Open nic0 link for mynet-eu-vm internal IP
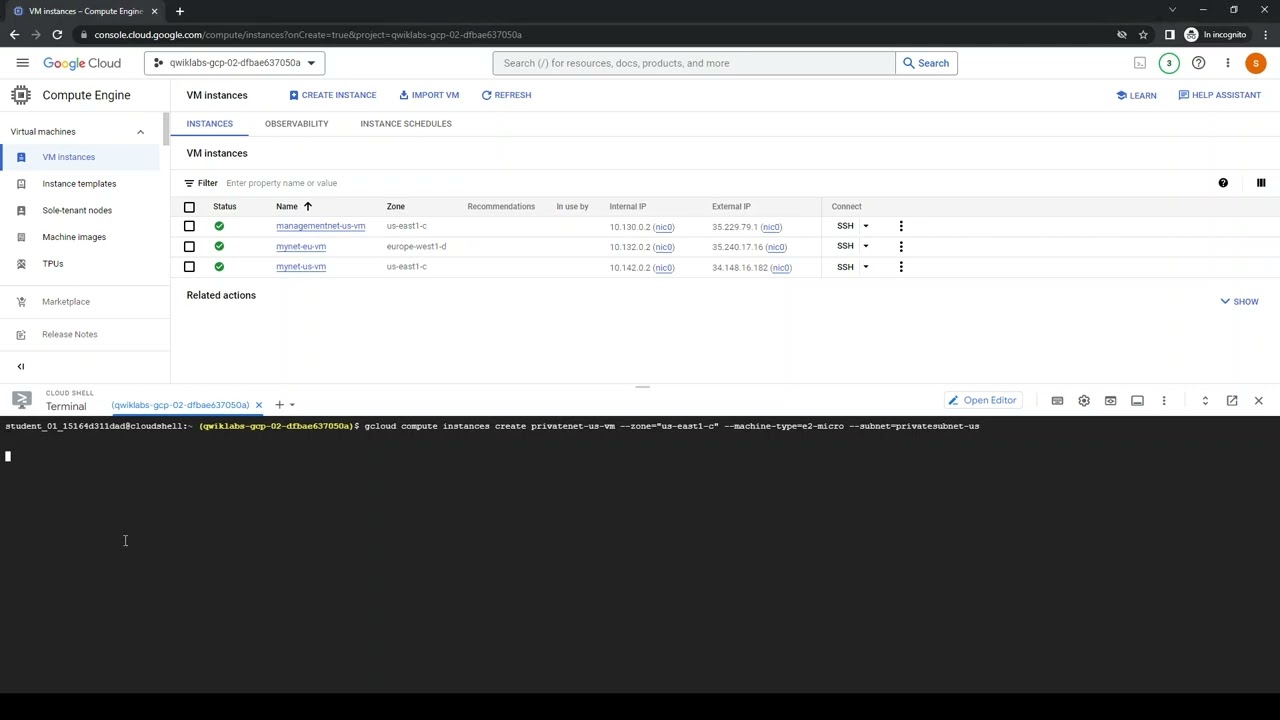1280x720 pixels. pos(664,247)
